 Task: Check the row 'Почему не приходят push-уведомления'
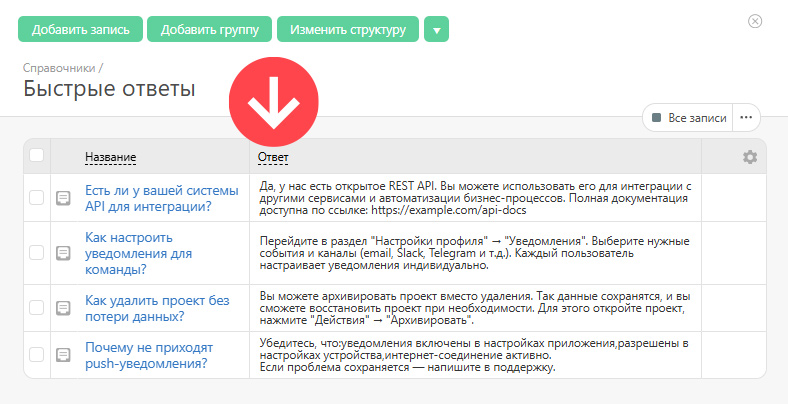pyautogui.click(x=36, y=354)
